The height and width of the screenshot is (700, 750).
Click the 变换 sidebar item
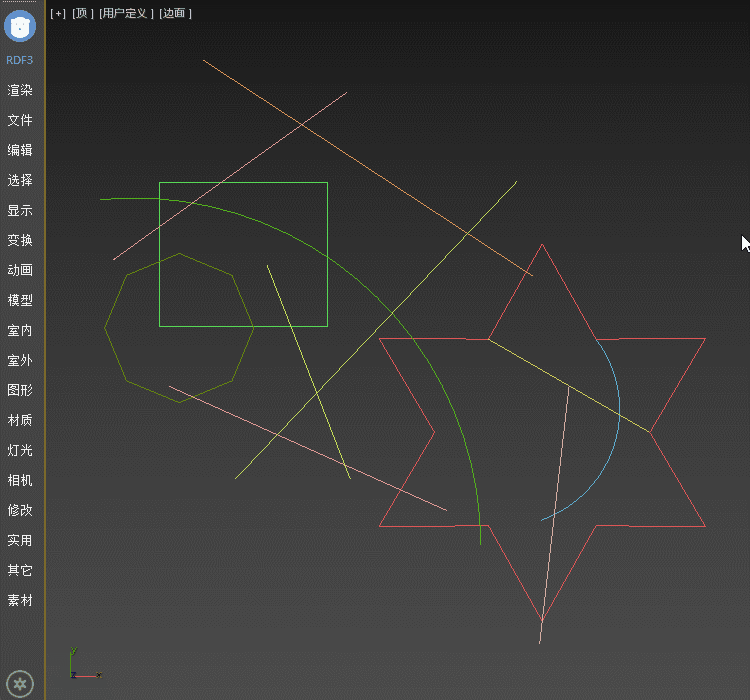pyautogui.click(x=20, y=240)
